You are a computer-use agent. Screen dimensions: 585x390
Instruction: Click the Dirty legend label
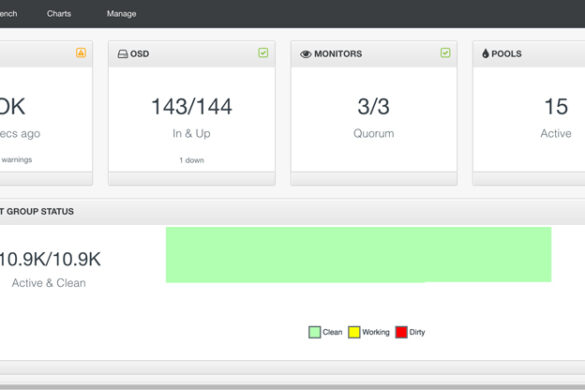click(417, 332)
